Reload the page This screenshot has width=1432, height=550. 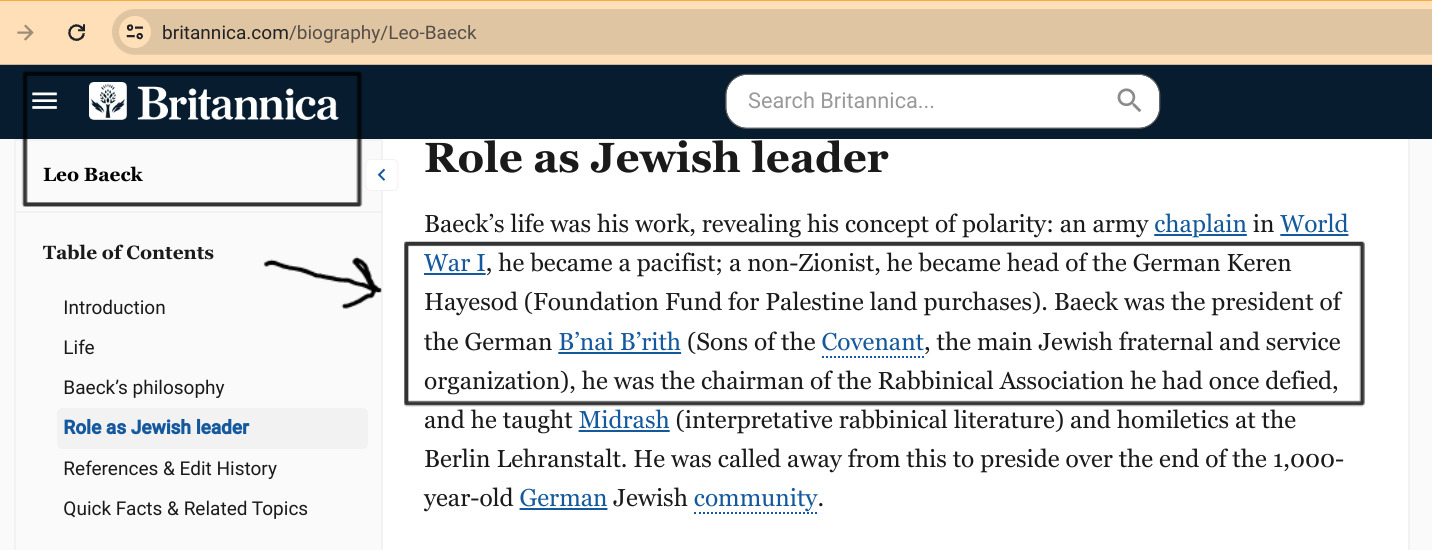coord(76,33)
